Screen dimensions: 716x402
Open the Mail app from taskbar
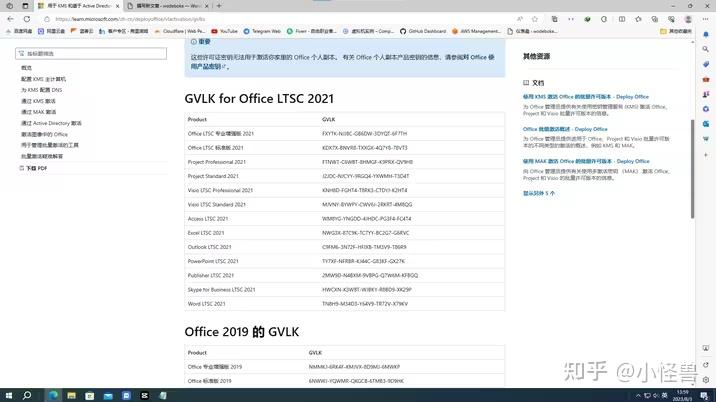click(x=108, y=396)
